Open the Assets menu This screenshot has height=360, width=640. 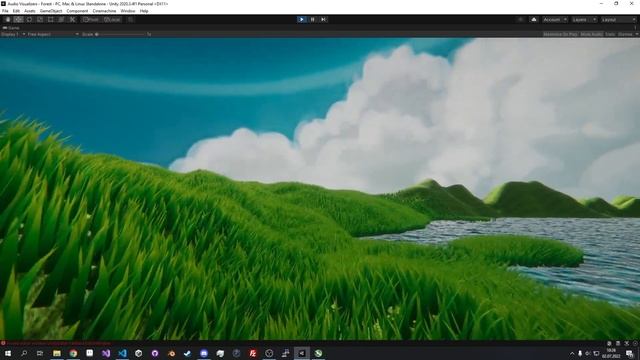pyautogui.click(x=30, y=11)
